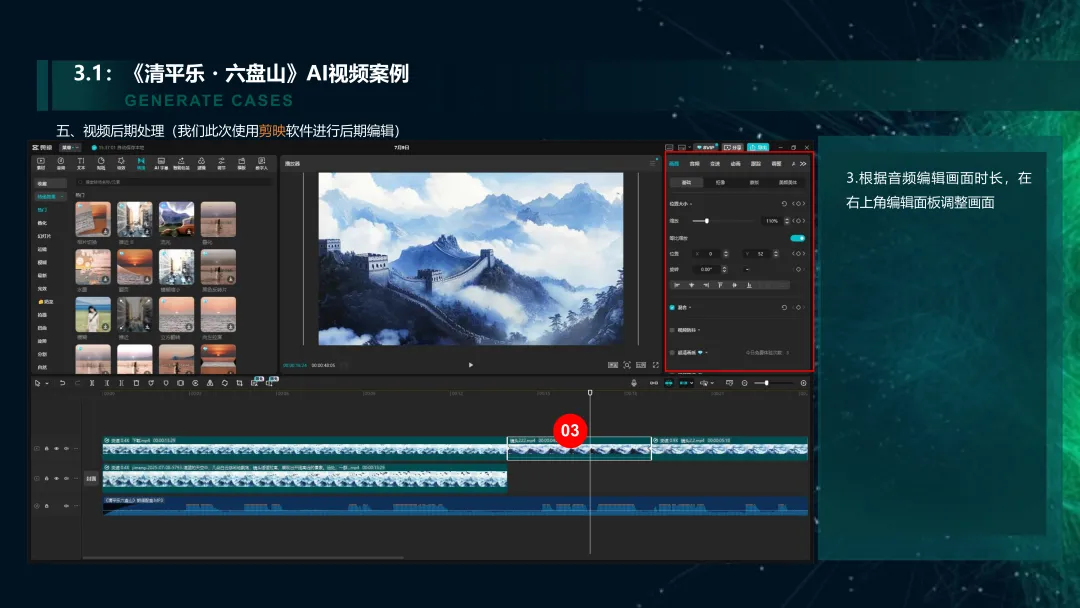Viewport: 1080px width, 608px height.
Task: Reset the 位置大小 position-size settings
Action: point(784,204)
